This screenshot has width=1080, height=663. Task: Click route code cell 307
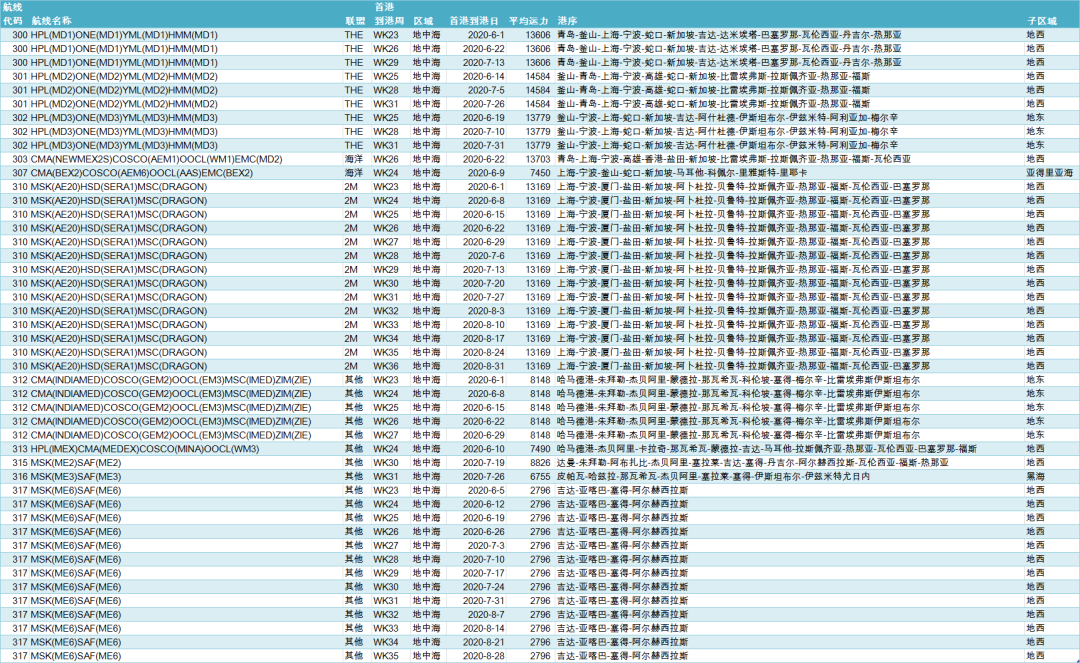[x=20, y=173]
